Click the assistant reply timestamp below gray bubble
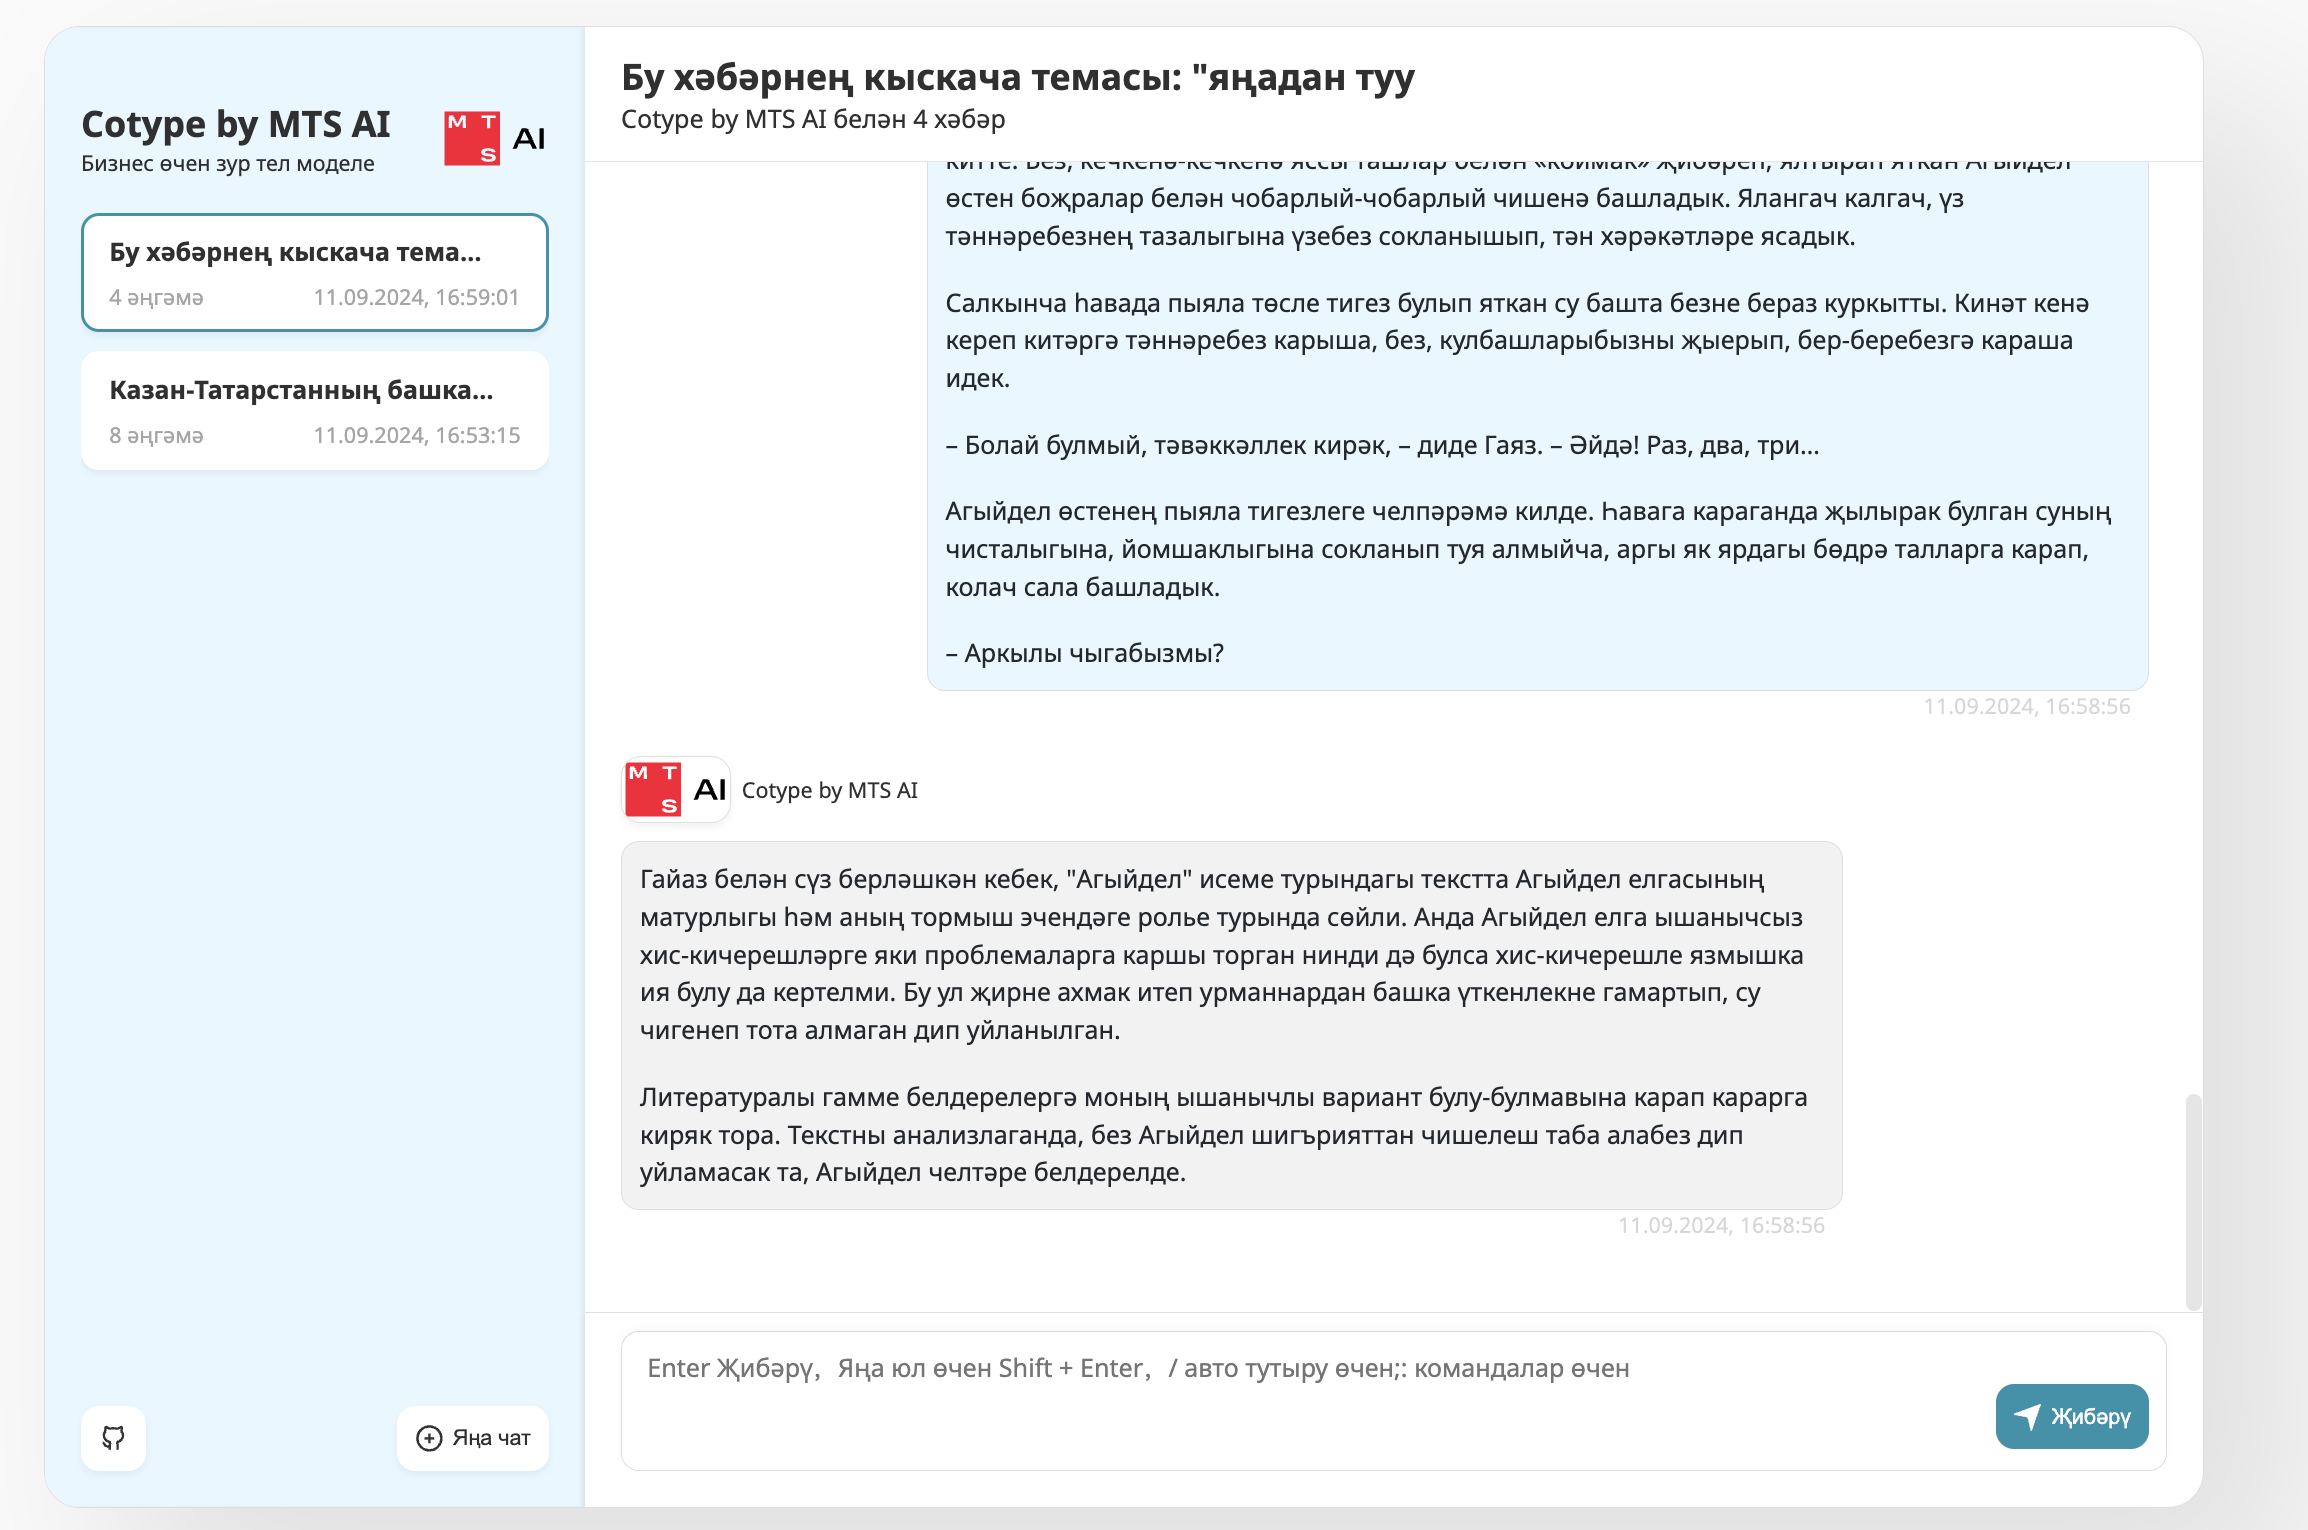 (x=1721, y=1226)
